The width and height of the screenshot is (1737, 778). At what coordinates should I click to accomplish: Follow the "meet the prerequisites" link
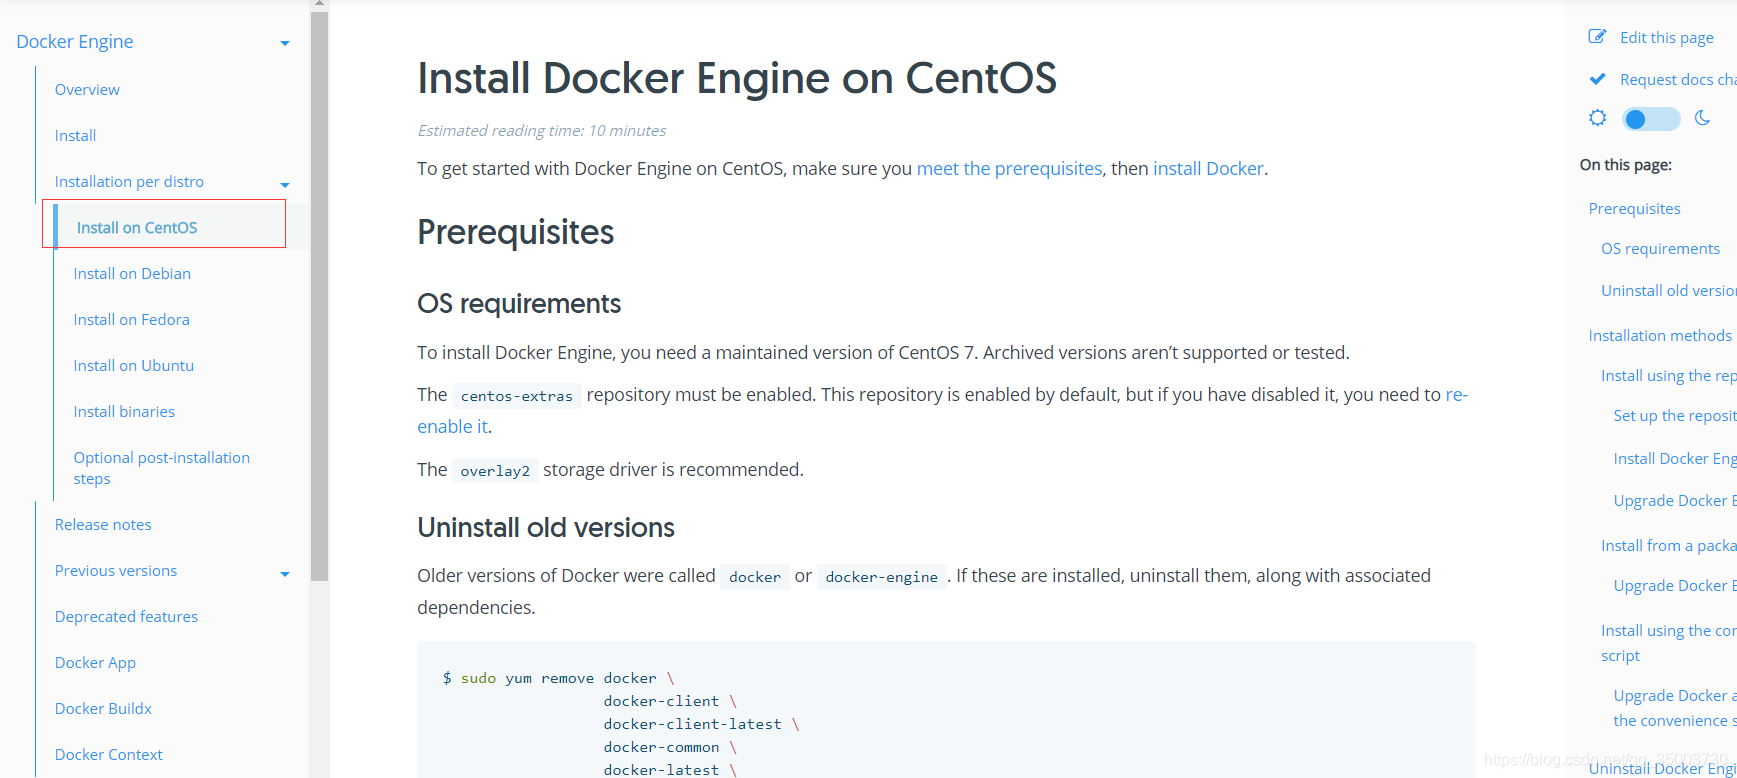(1009, 169)
